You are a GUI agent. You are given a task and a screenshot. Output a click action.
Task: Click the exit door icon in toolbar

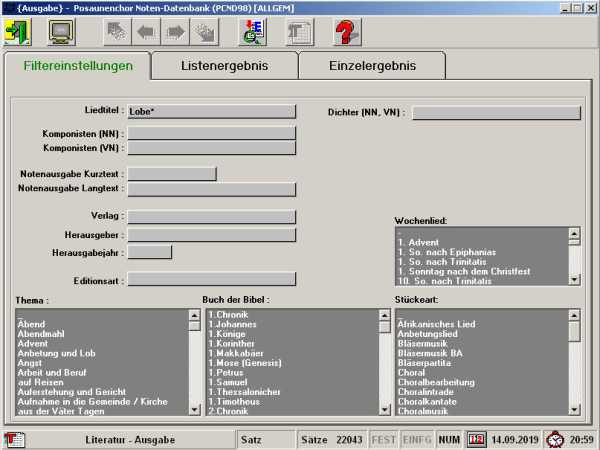pos(17,32)
